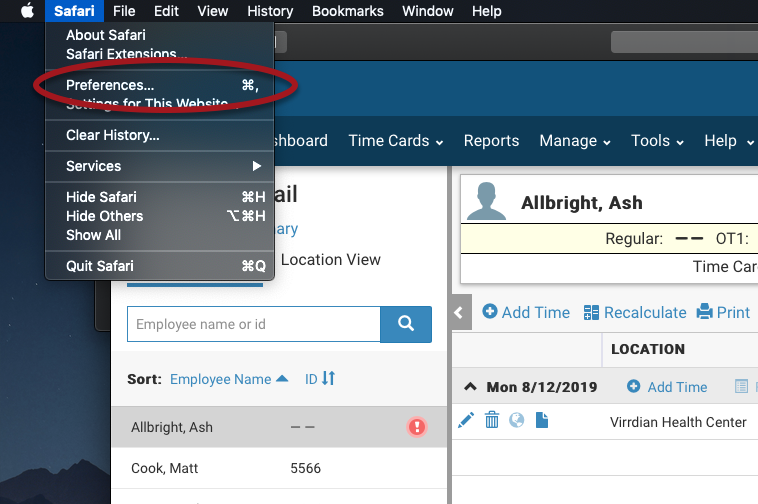Click the red alert icon for Allbright
The width and height of the screenshot is (758, 504).
(x=417, y=427)
